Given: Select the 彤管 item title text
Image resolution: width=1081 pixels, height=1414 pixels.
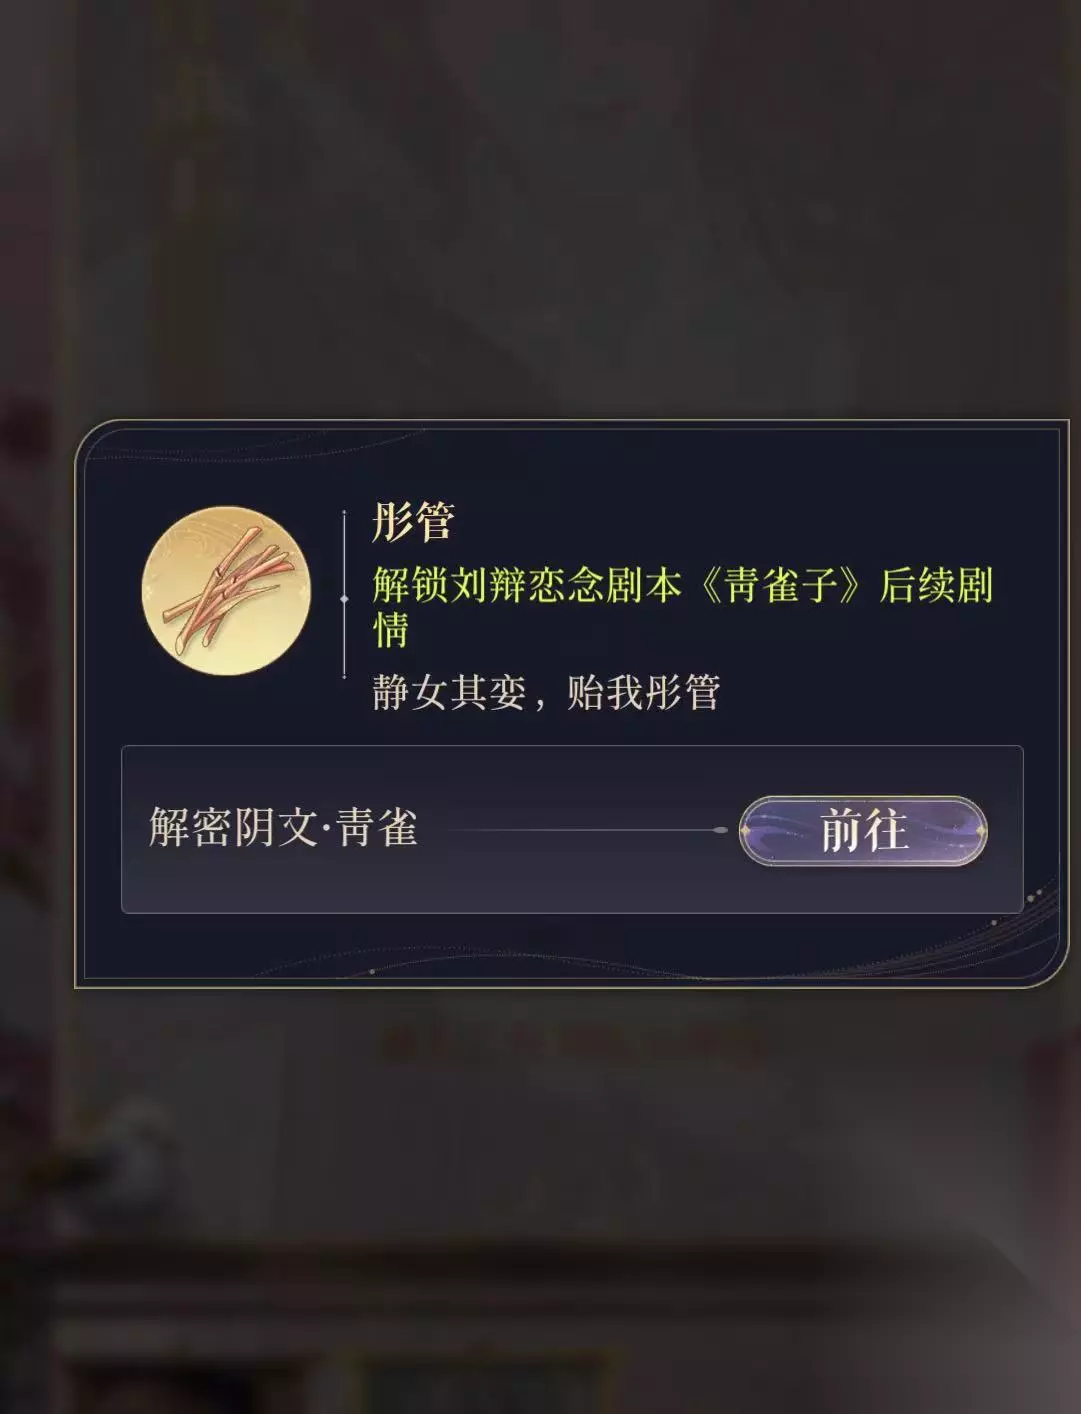Looking at the screenshot, I should [x=413, y=520].
